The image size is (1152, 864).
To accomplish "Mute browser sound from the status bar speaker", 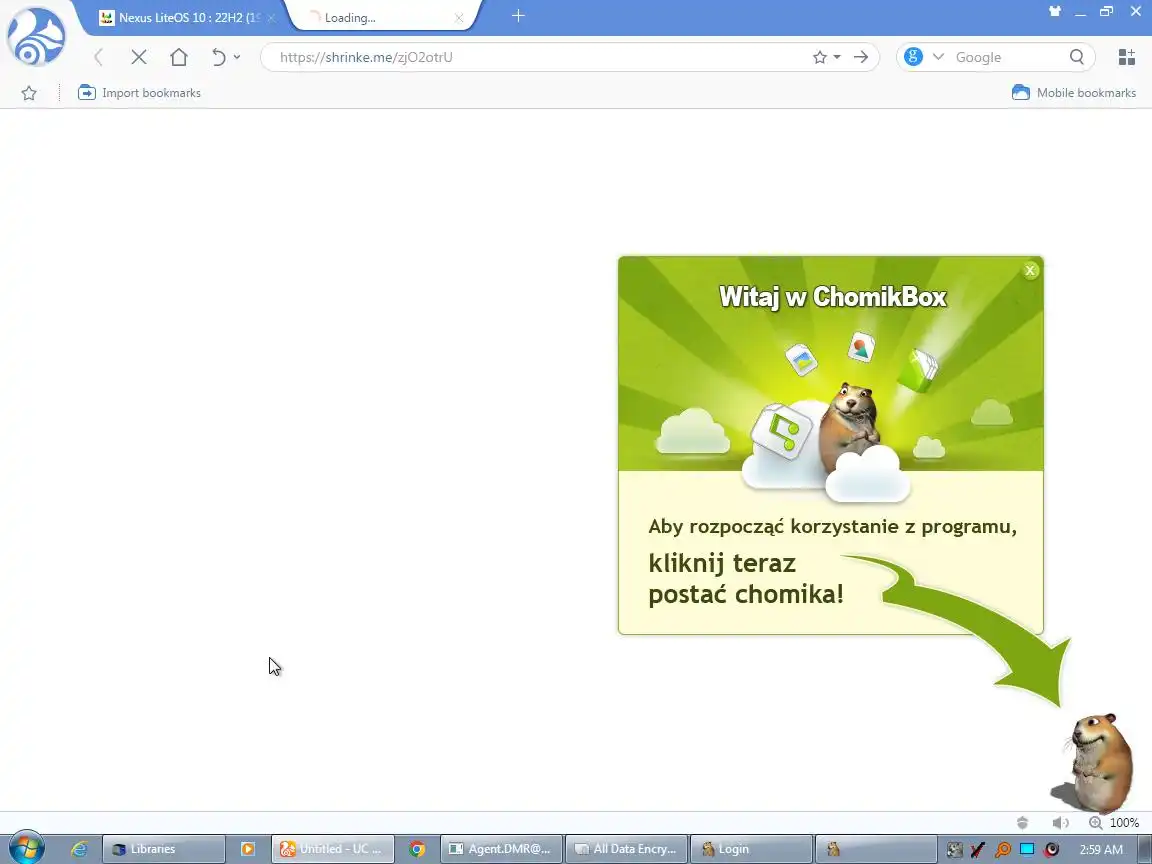I will 1060,823.
